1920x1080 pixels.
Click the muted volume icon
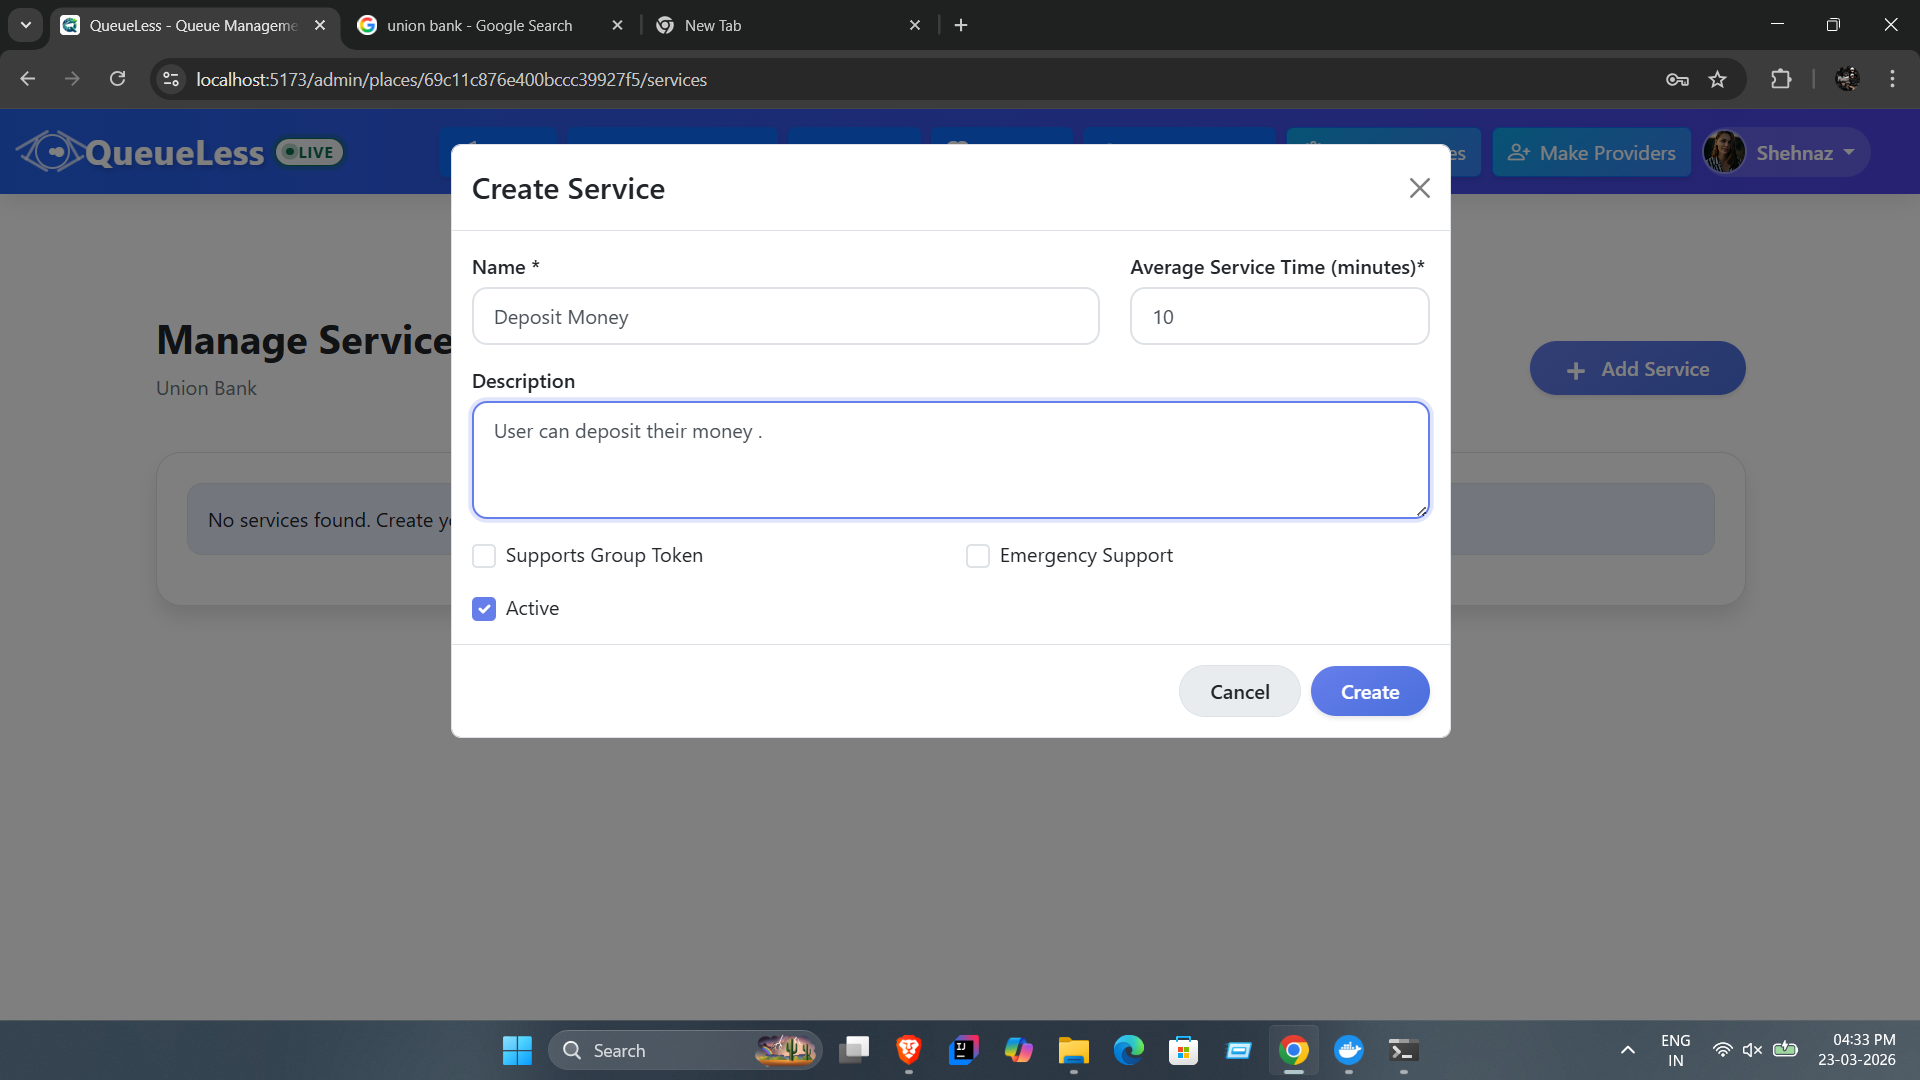[x=1752, y=1050]
